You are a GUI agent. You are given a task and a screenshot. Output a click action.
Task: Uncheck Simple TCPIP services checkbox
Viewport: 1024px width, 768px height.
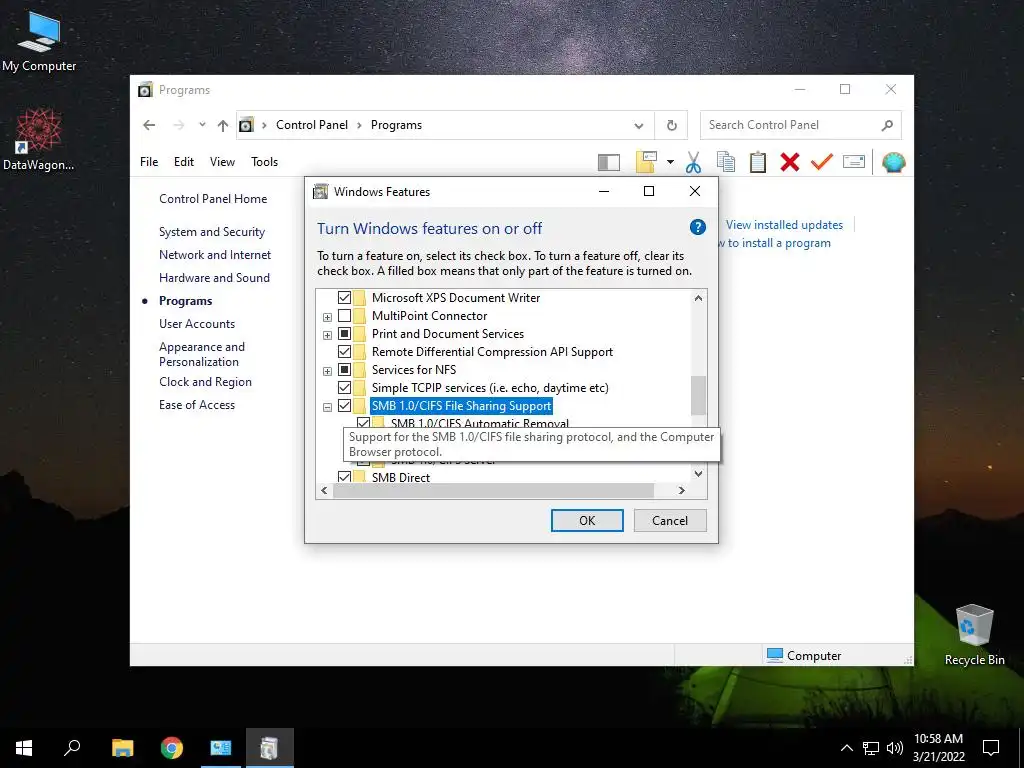click(344, 388)
